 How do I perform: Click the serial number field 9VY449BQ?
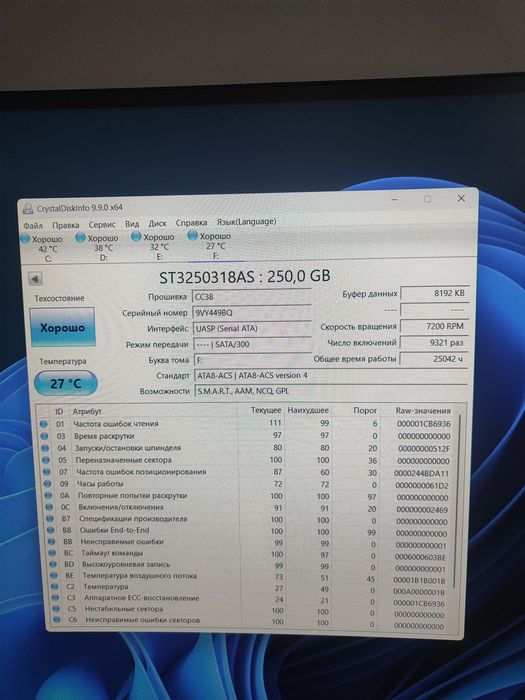tap(252, 312)
